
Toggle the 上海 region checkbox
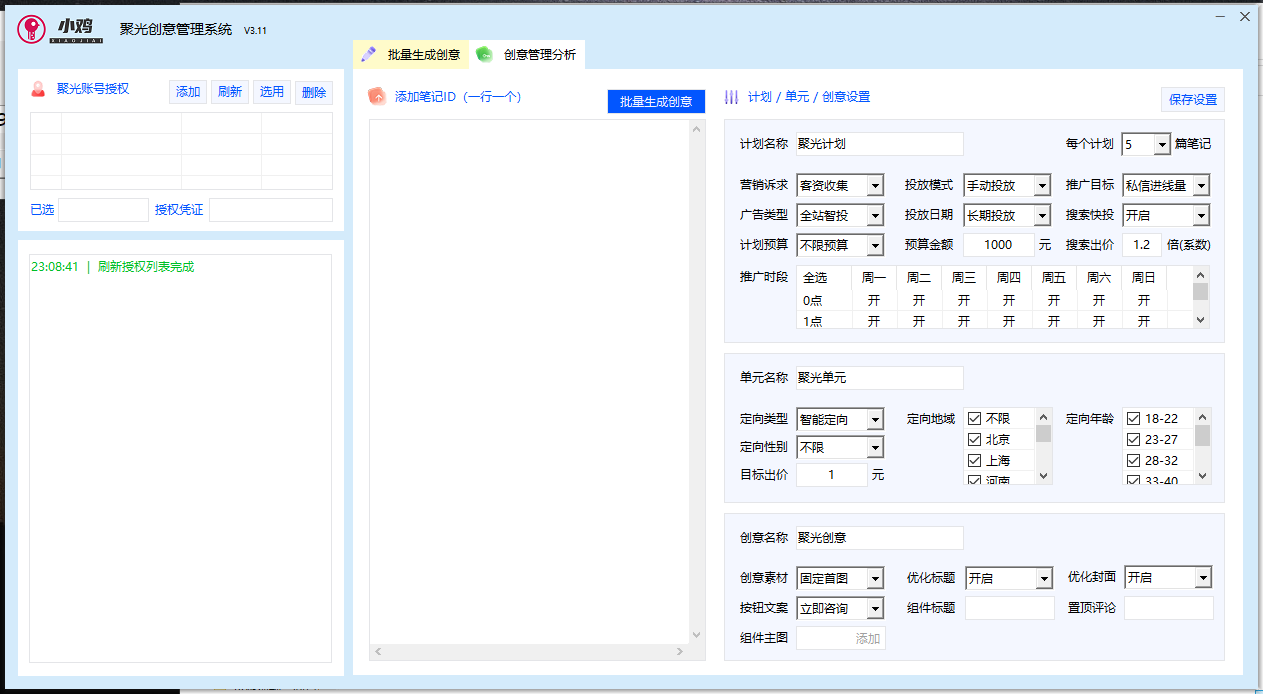click(974, 460)
